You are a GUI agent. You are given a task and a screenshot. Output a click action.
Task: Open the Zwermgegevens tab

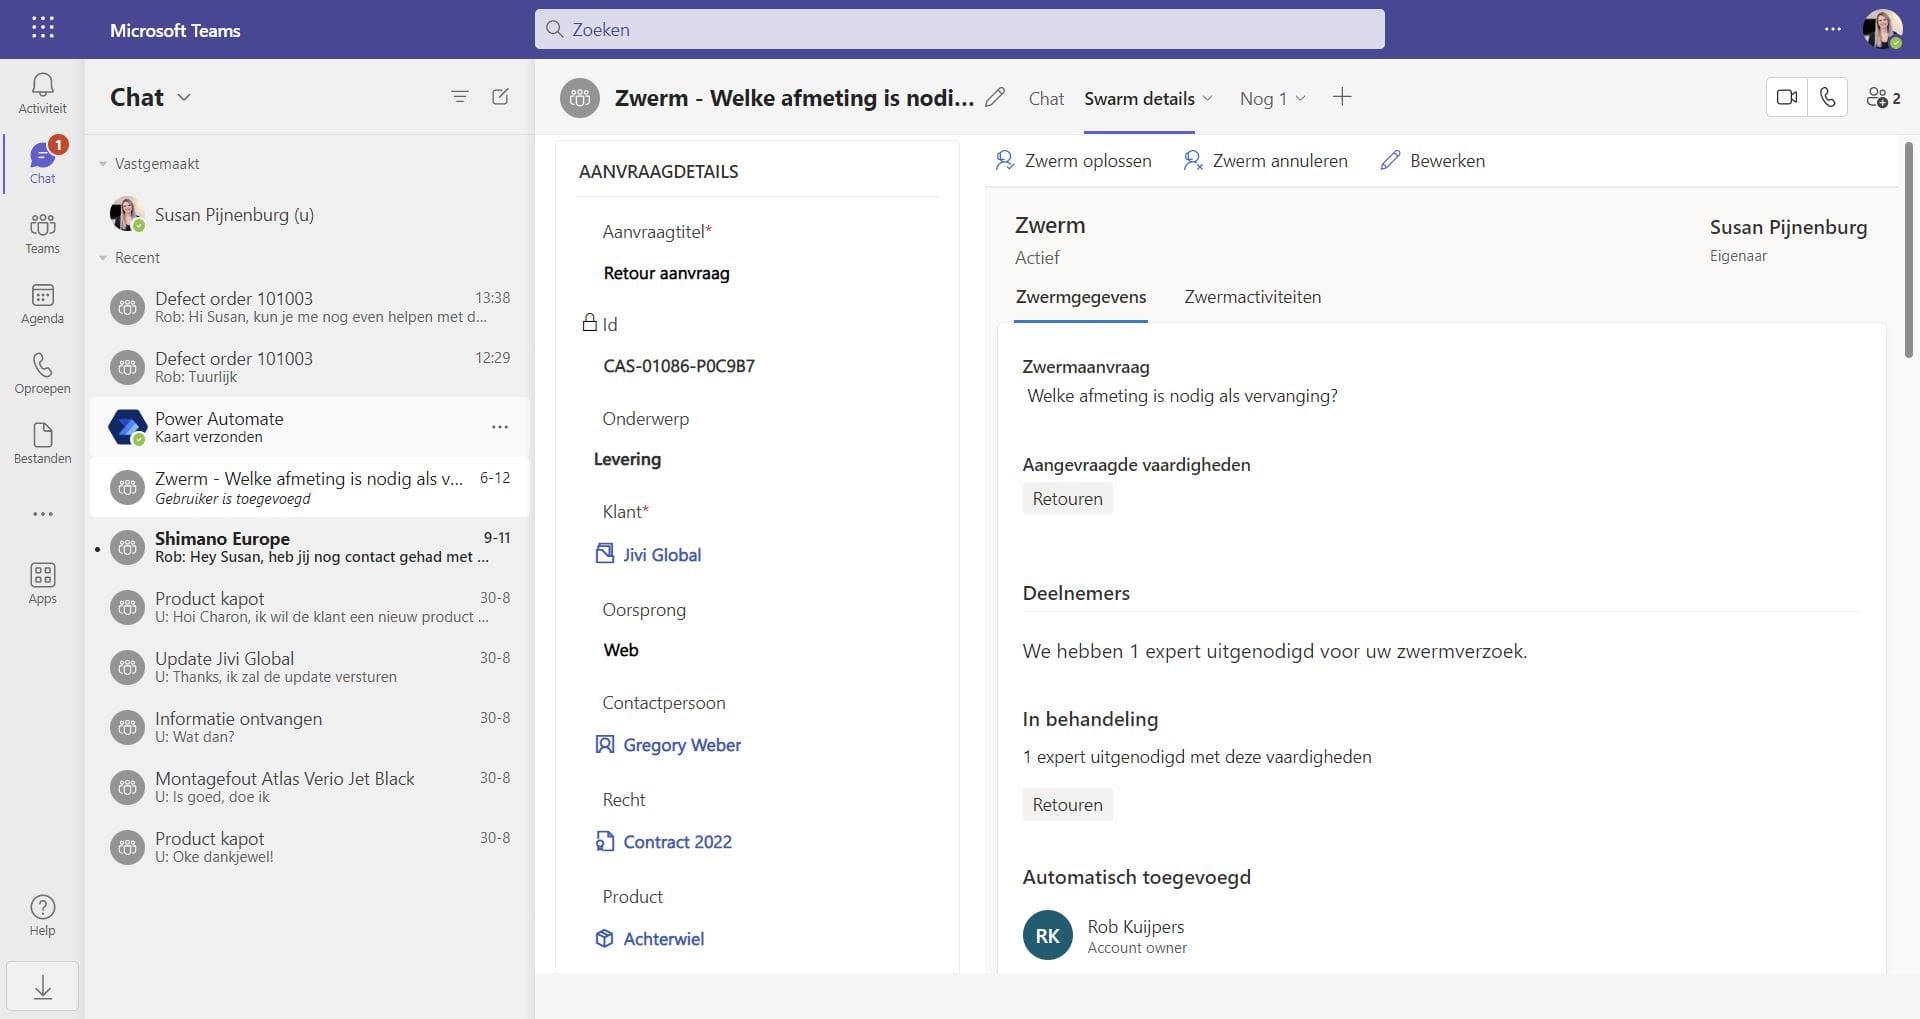(x=1081, y=297)
